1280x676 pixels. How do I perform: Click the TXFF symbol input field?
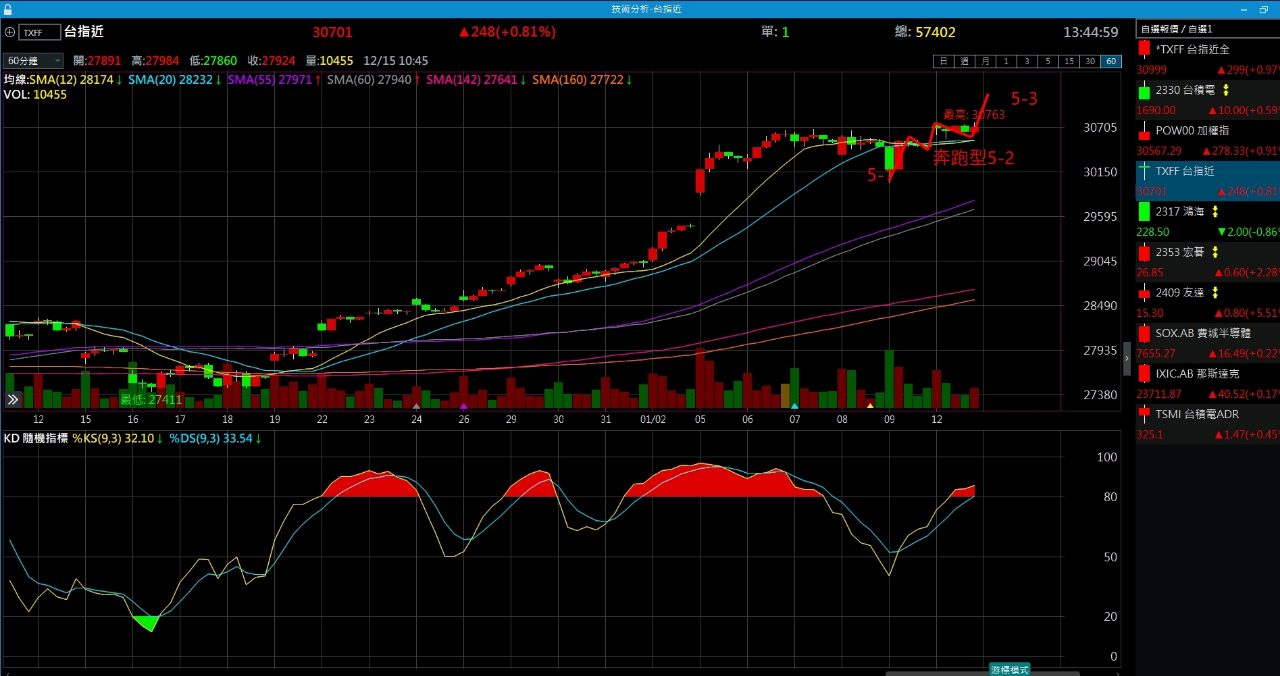pos(39,32)
